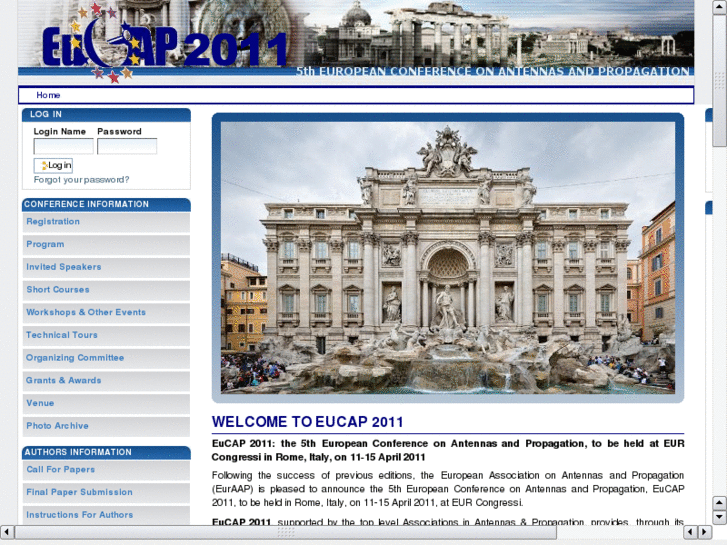Click the horizontal scrollbar right arrow at far right
Image resolution: width=727 pixels, height=545 pixels.
pos(705,532)
